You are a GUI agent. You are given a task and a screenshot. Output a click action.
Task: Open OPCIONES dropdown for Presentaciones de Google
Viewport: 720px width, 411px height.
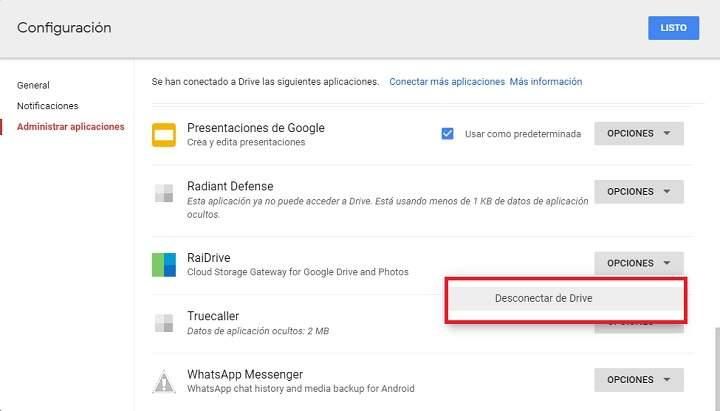click(638, 134)
